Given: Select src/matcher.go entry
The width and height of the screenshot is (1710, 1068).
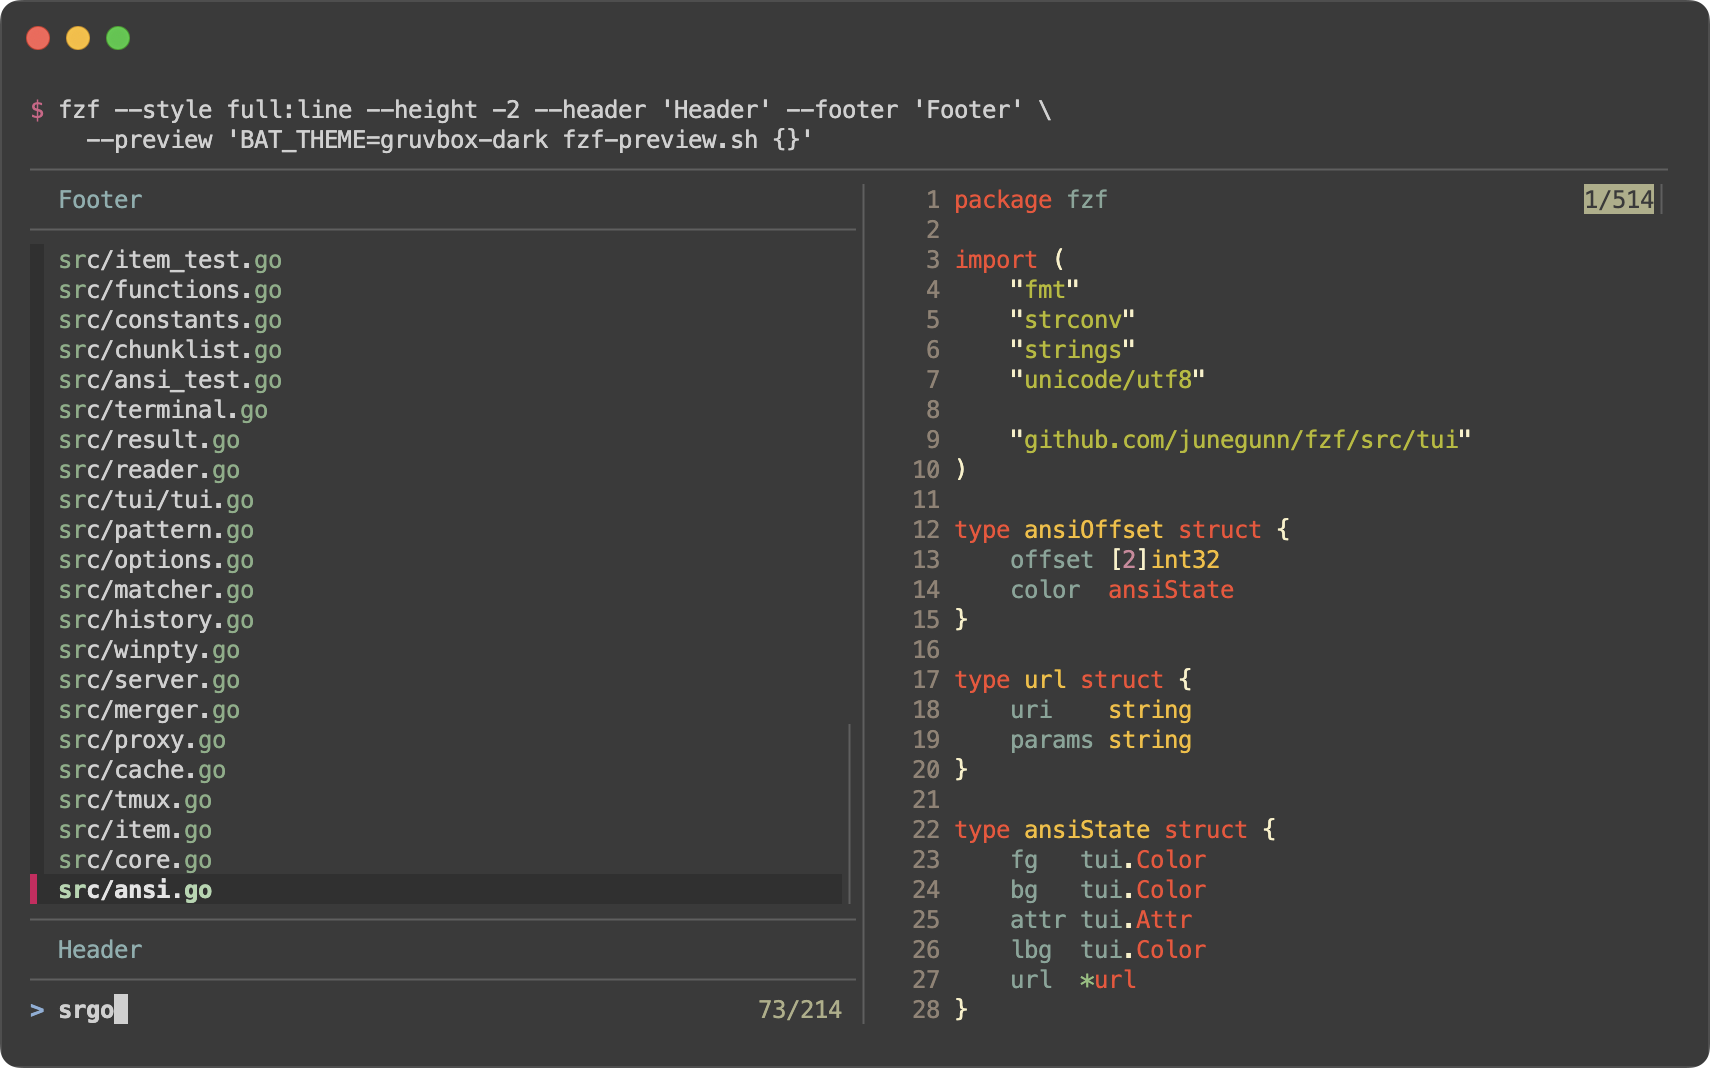Looking at the screenshot, I should click(156, 590).
